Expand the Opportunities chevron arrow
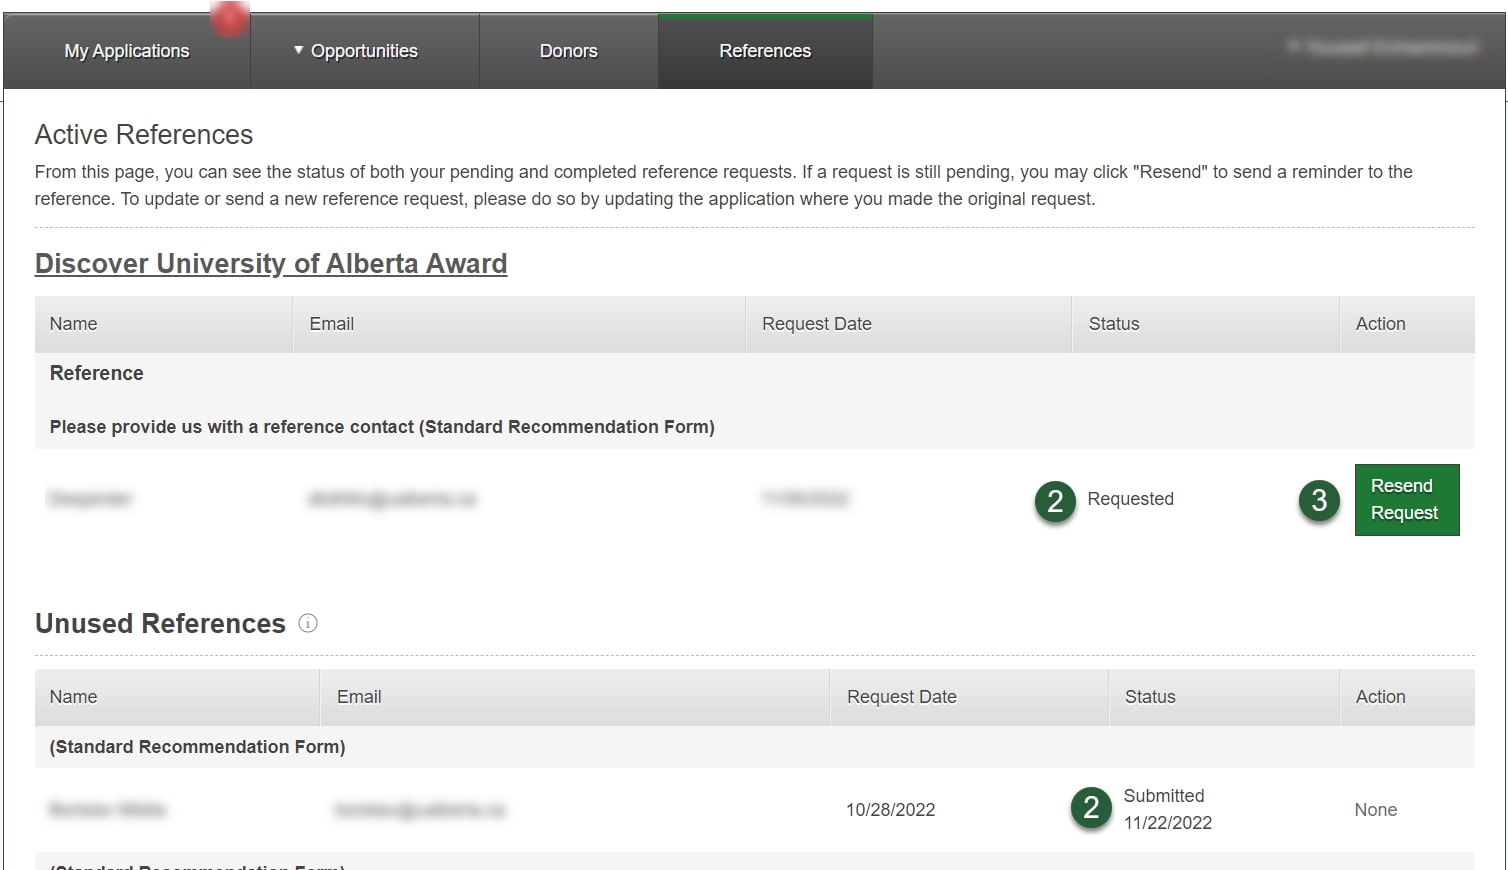This screenshot has width=1508, height=870. pos(296,50)
